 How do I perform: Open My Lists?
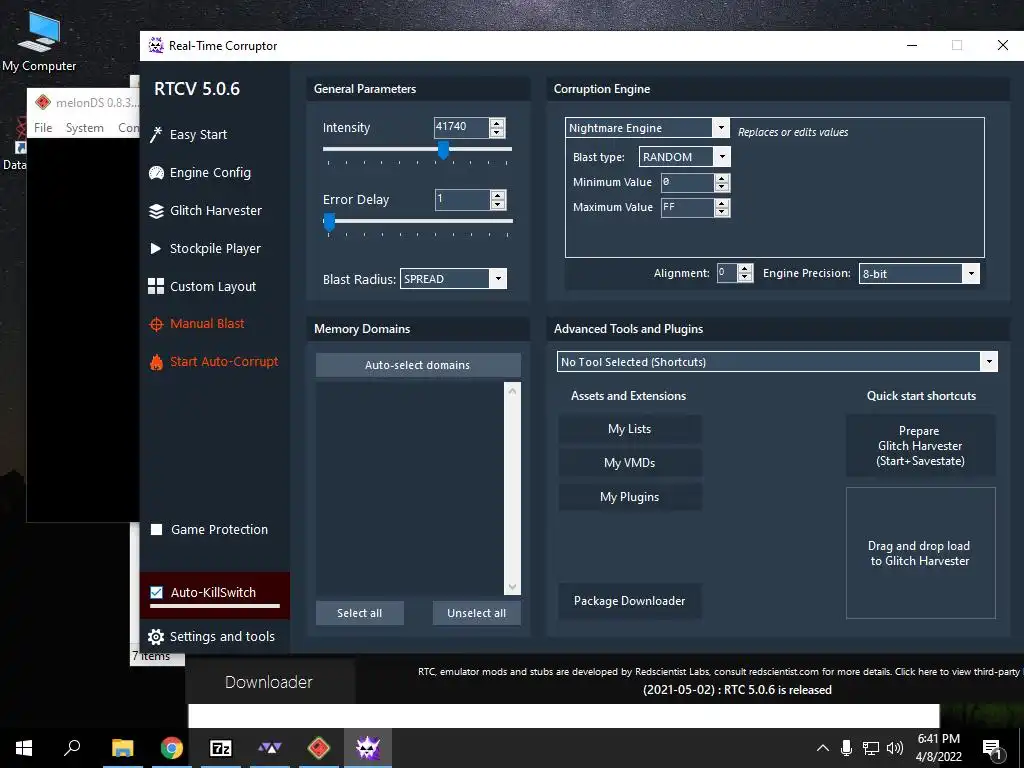click(x=630, y=429)
